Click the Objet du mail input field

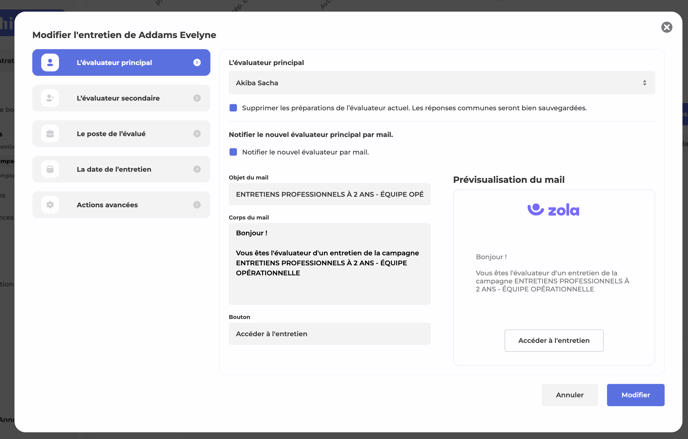point(329,194)
